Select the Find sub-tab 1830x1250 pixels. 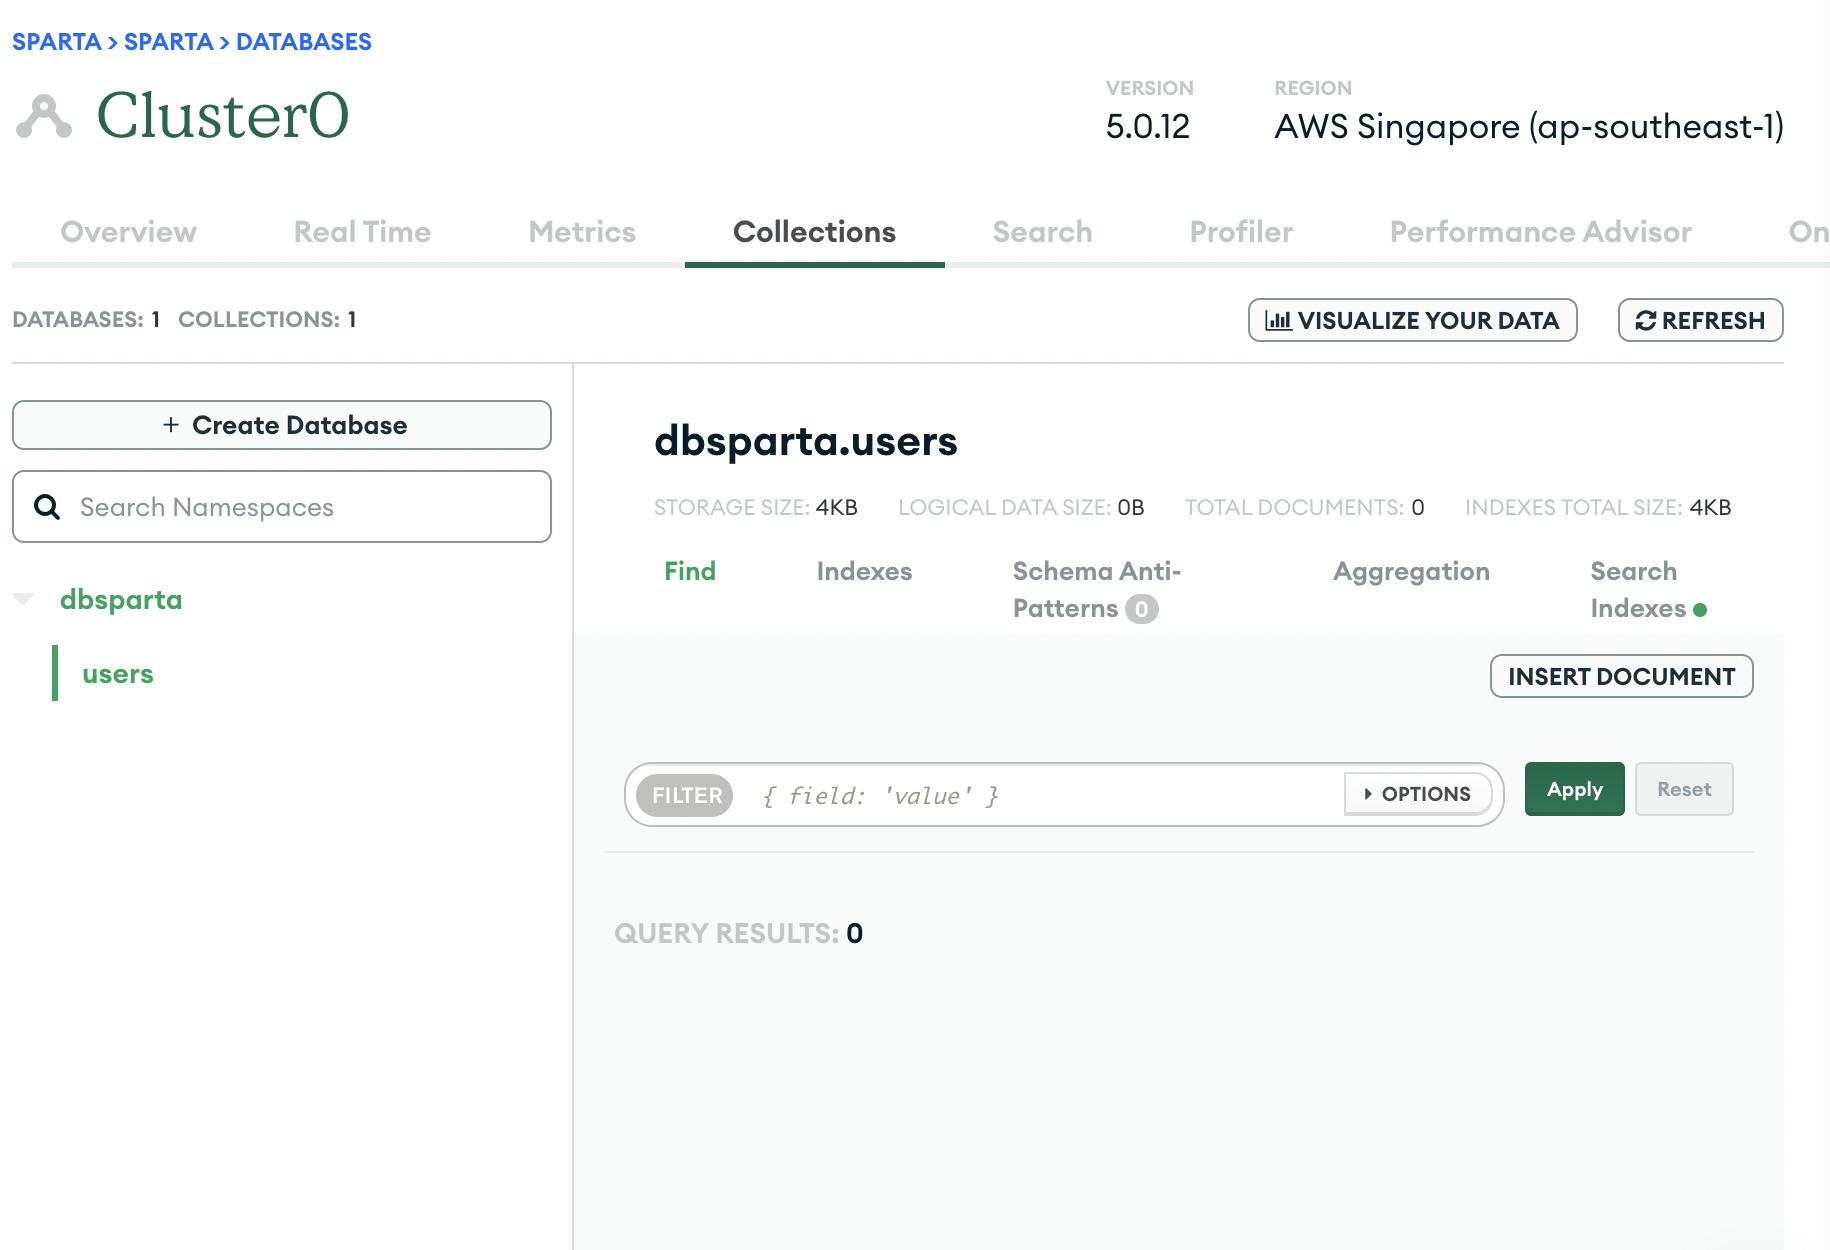point(690,571)
